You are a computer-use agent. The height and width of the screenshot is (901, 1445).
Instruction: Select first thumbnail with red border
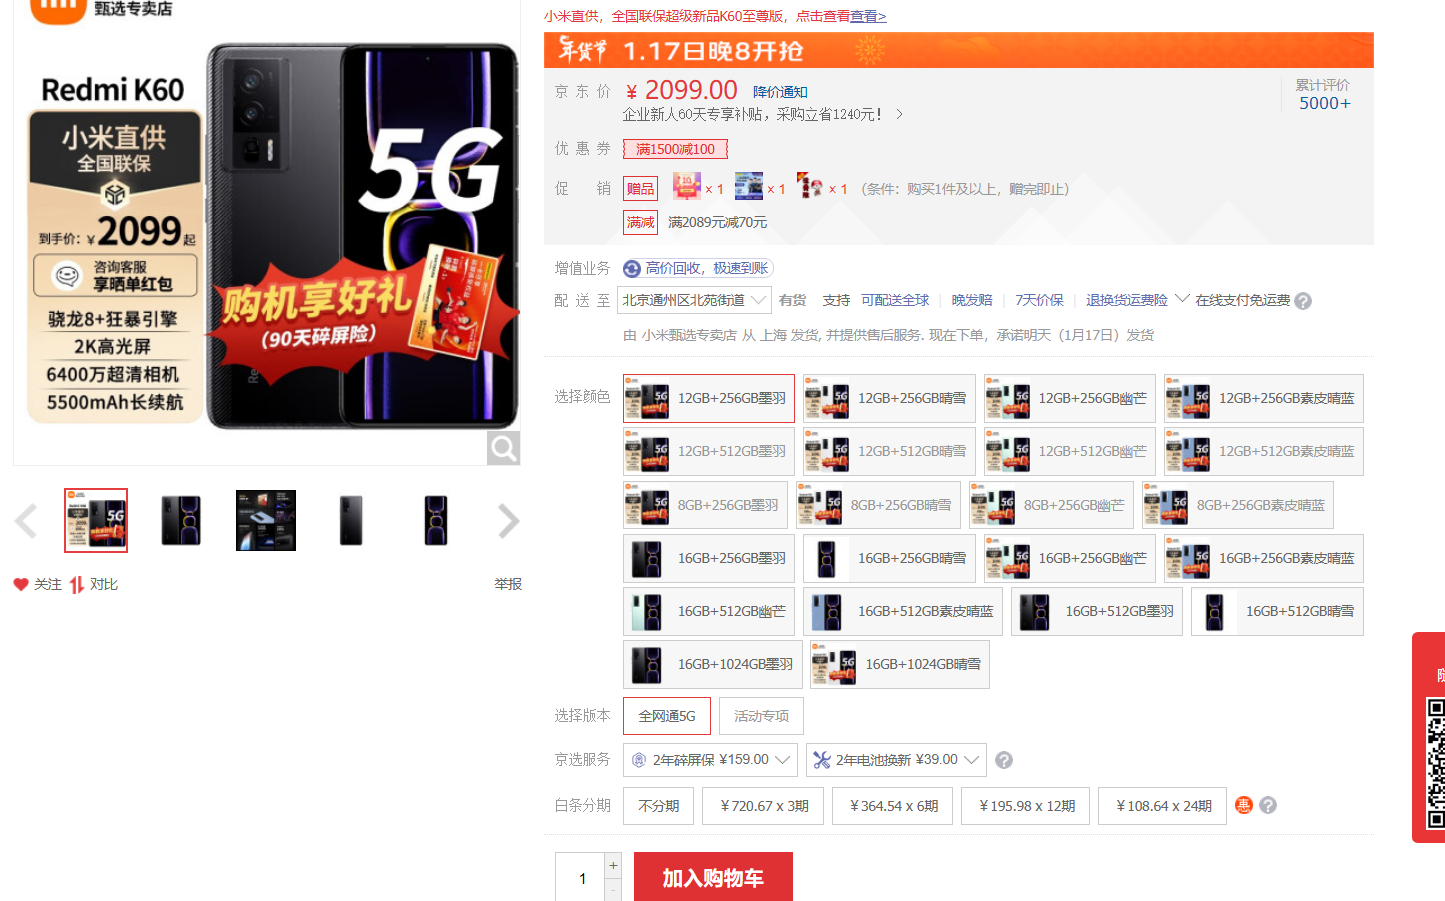(96, 520)
